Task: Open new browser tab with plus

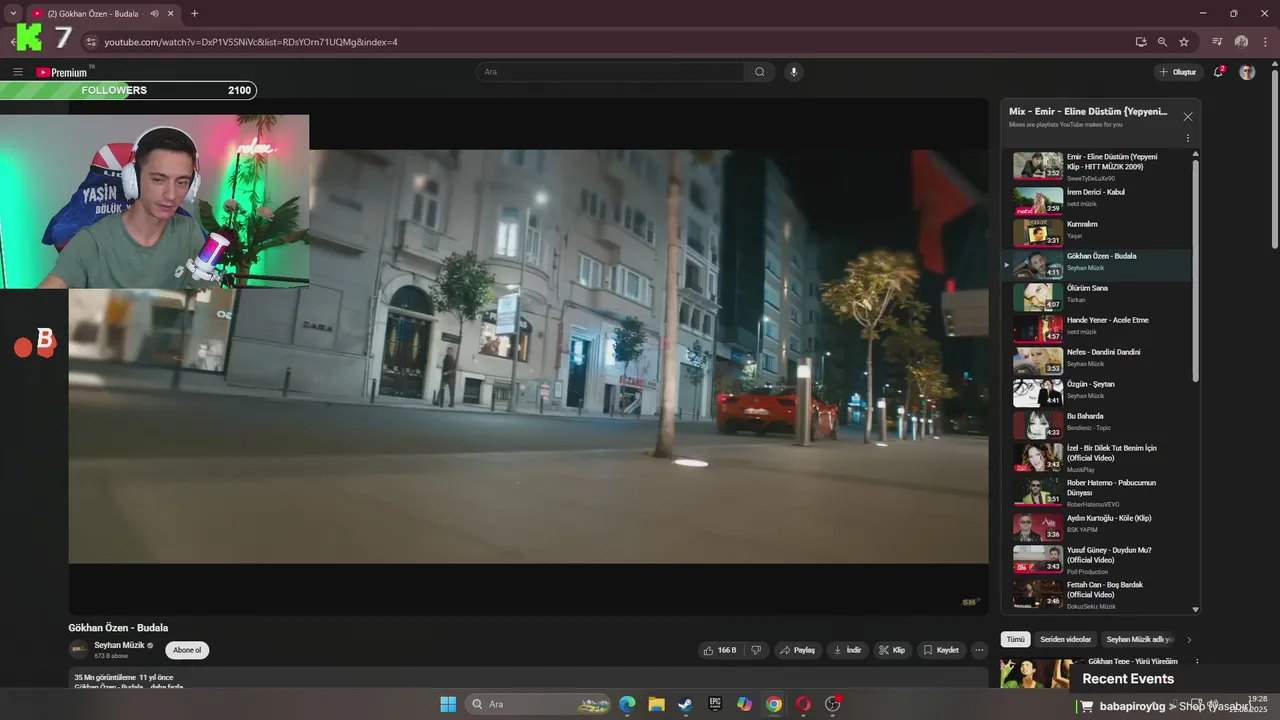Action: (x=194, y=13)
